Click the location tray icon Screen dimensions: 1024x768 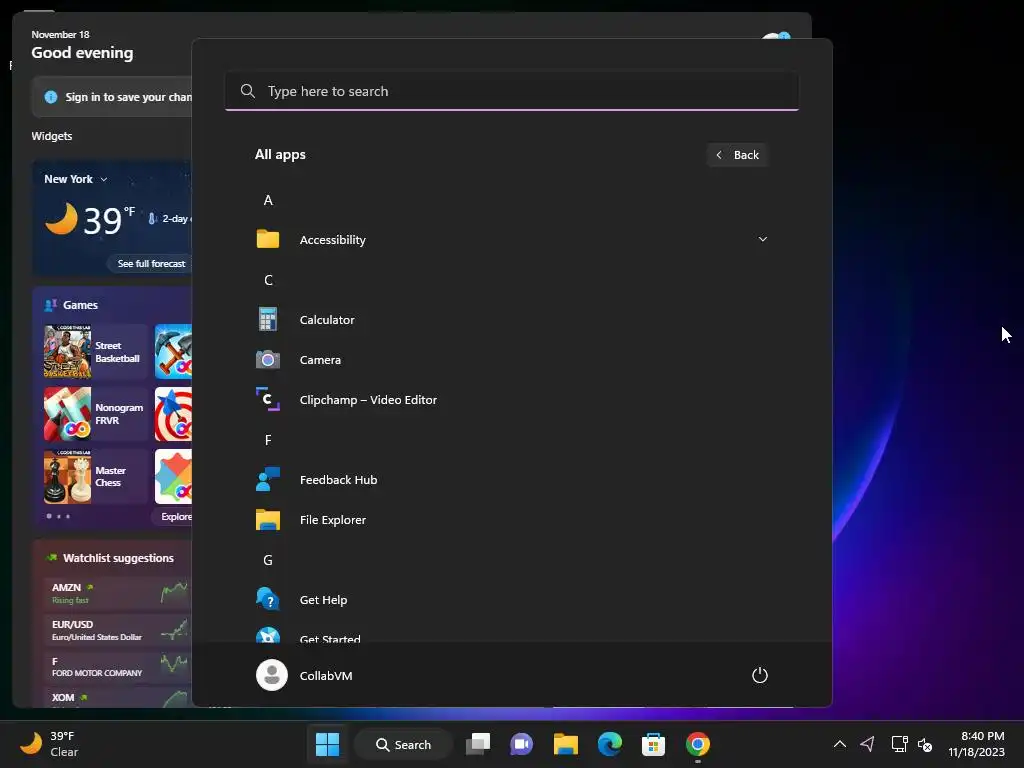pos(867,744)
